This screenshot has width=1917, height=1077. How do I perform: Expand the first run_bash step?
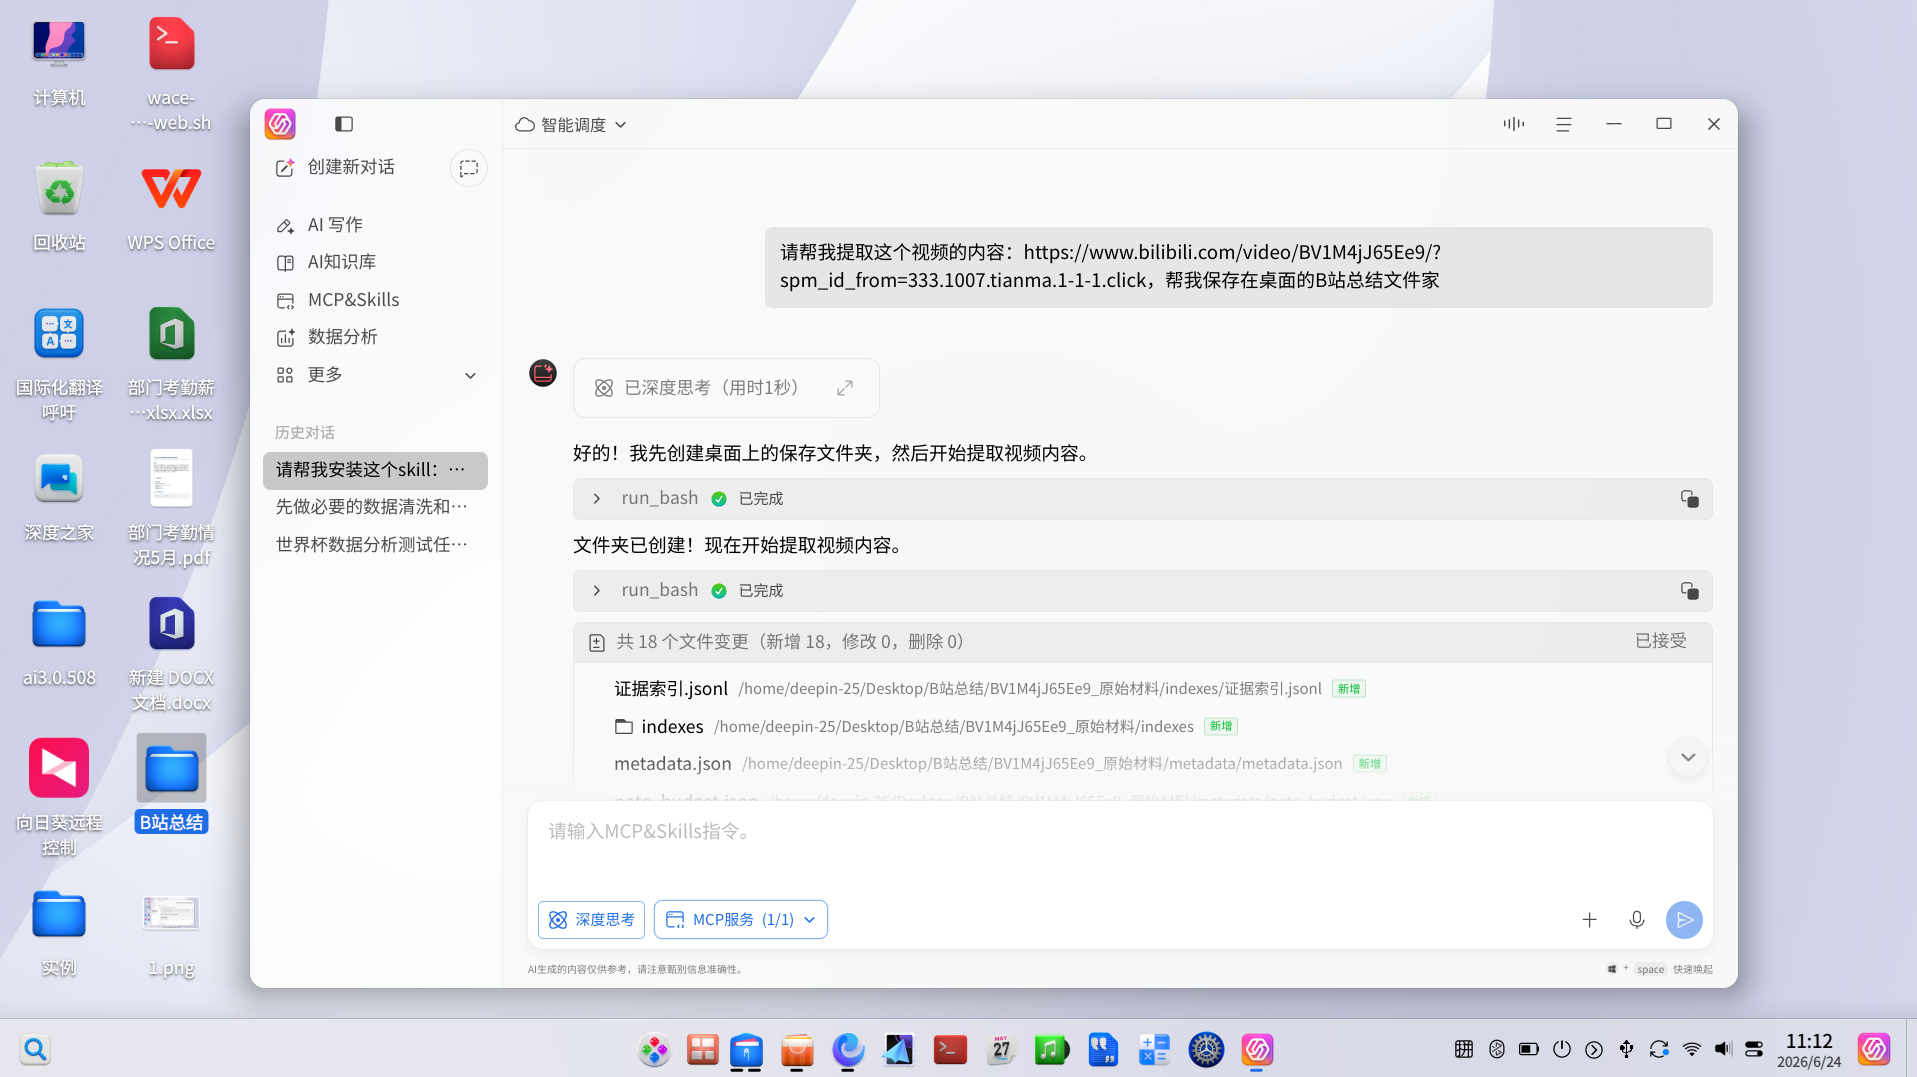pos(597,499)
